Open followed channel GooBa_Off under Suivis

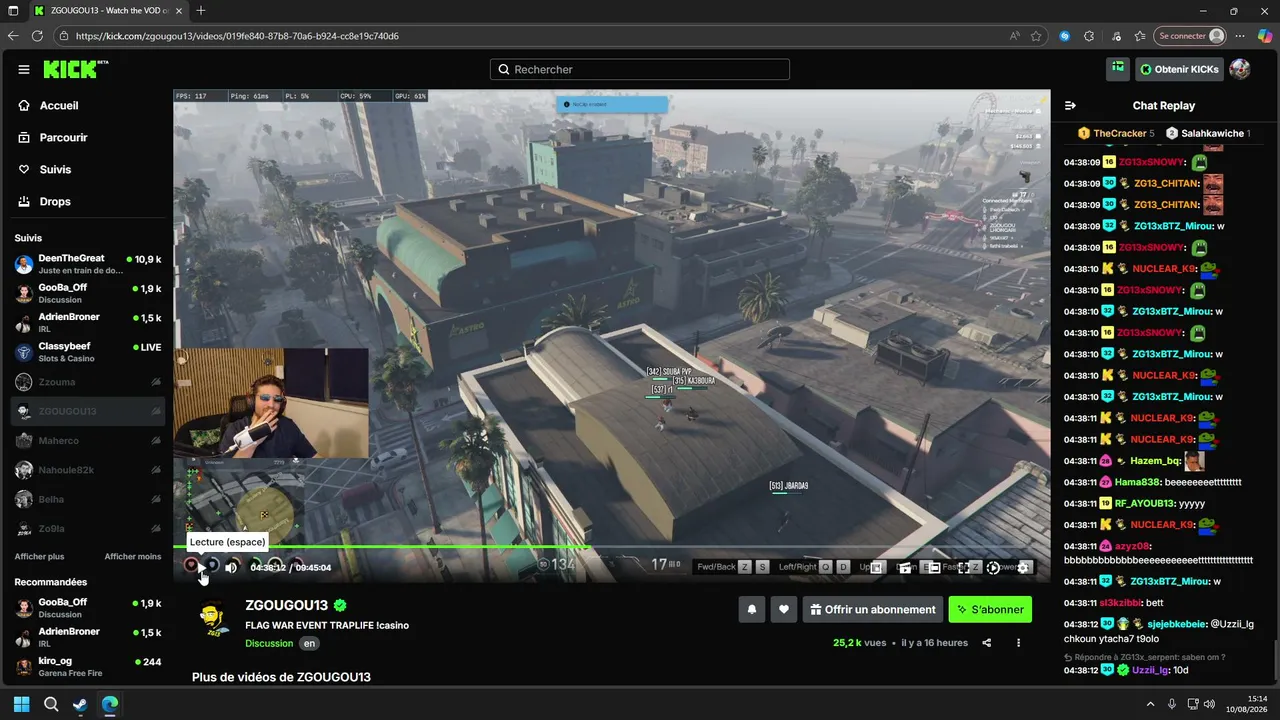tap(88, 293)
